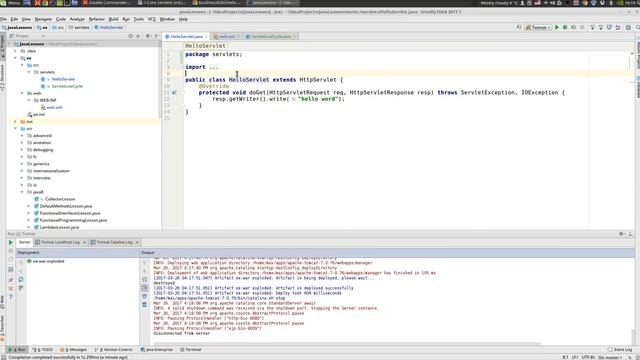Click the hide icon on the Run panel header
The width and height of the screenshot is (640, 360).
tap(630, 234)
